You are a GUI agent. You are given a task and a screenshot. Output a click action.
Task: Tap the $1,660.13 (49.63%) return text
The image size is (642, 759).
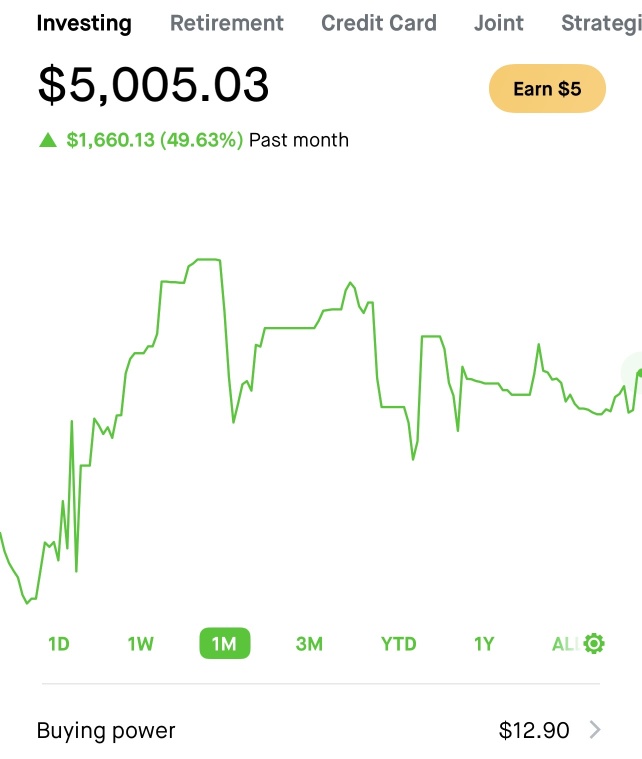point(154,140)
